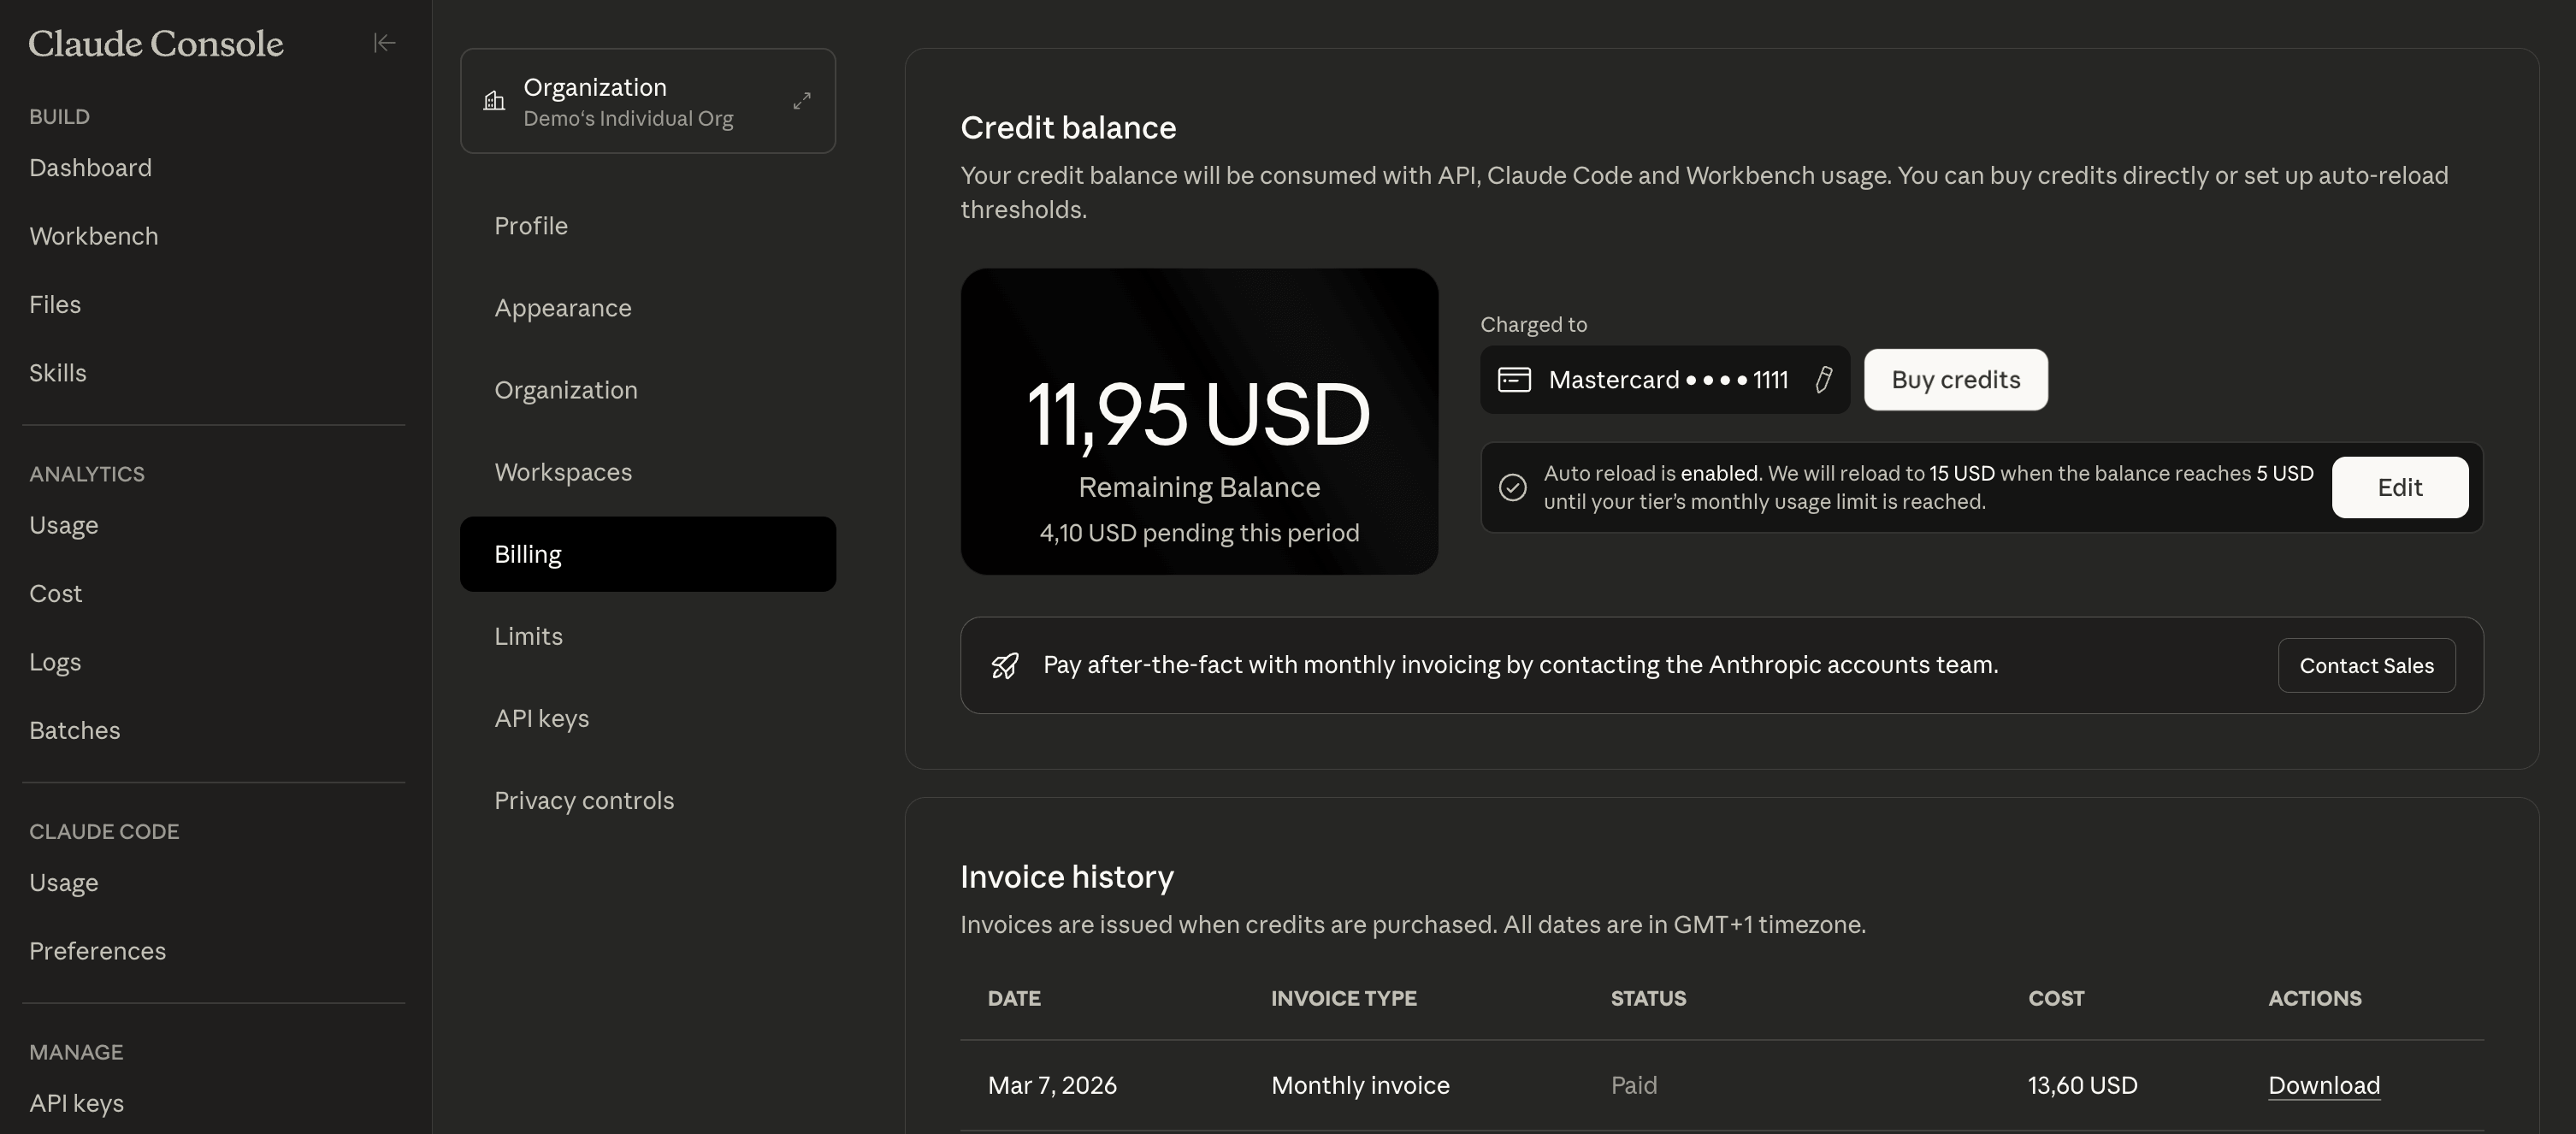Download the Mar 7, 2026 invoice
Viewport: 2576px width, 1134px height.
point(2323,1085)
